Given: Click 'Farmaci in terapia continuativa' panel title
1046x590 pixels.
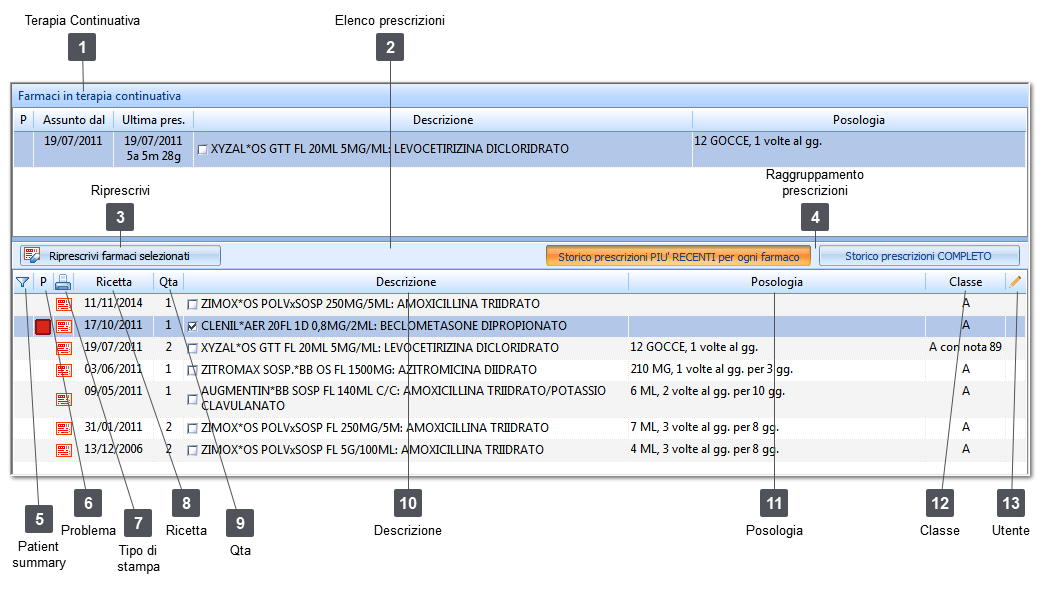Looking at the screenshot, I should (x=99, y=96).
